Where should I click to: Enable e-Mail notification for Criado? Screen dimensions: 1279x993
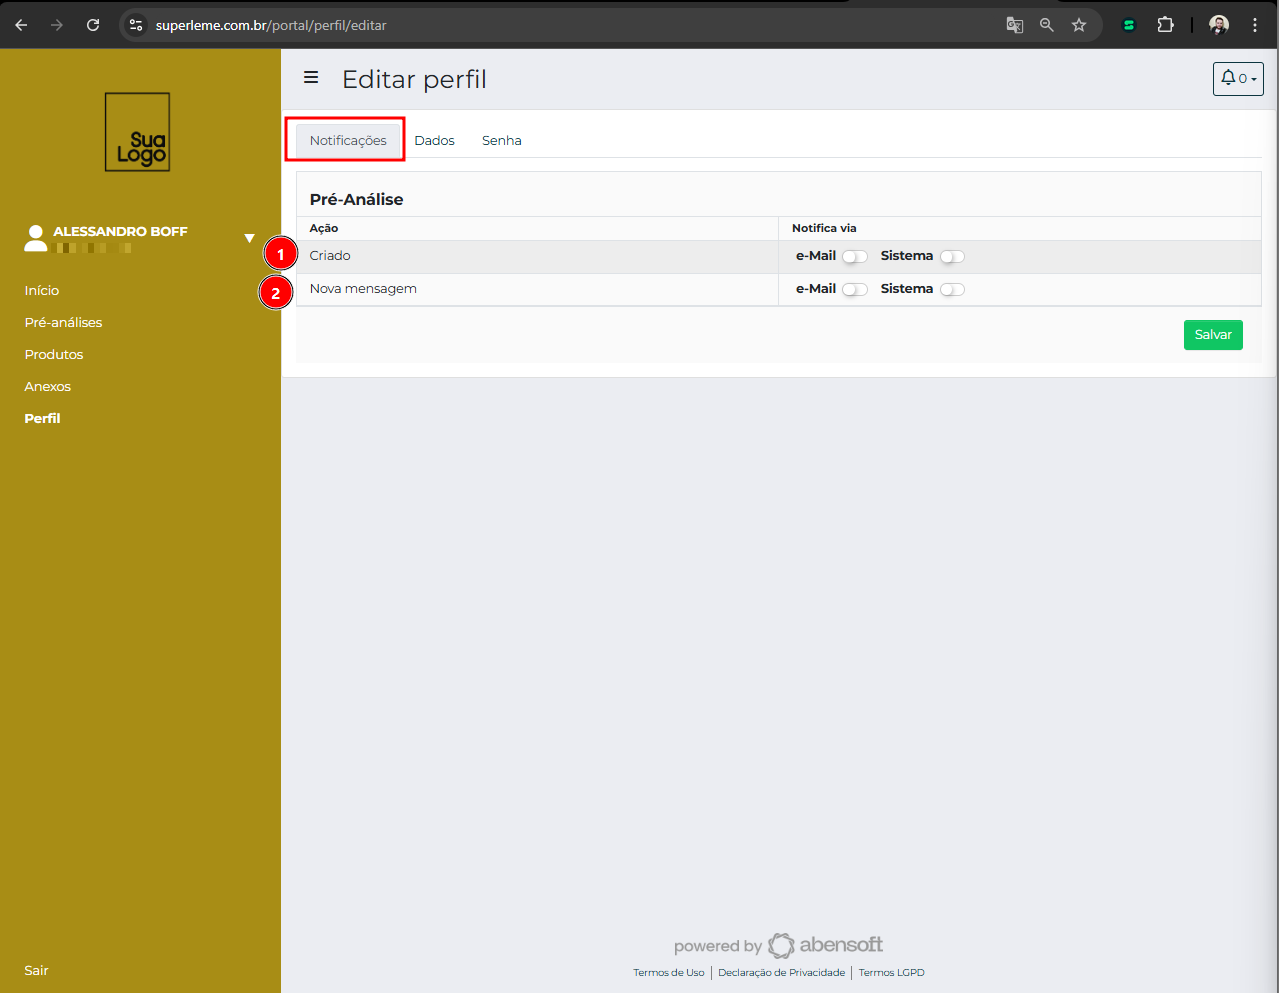(854, 257)
